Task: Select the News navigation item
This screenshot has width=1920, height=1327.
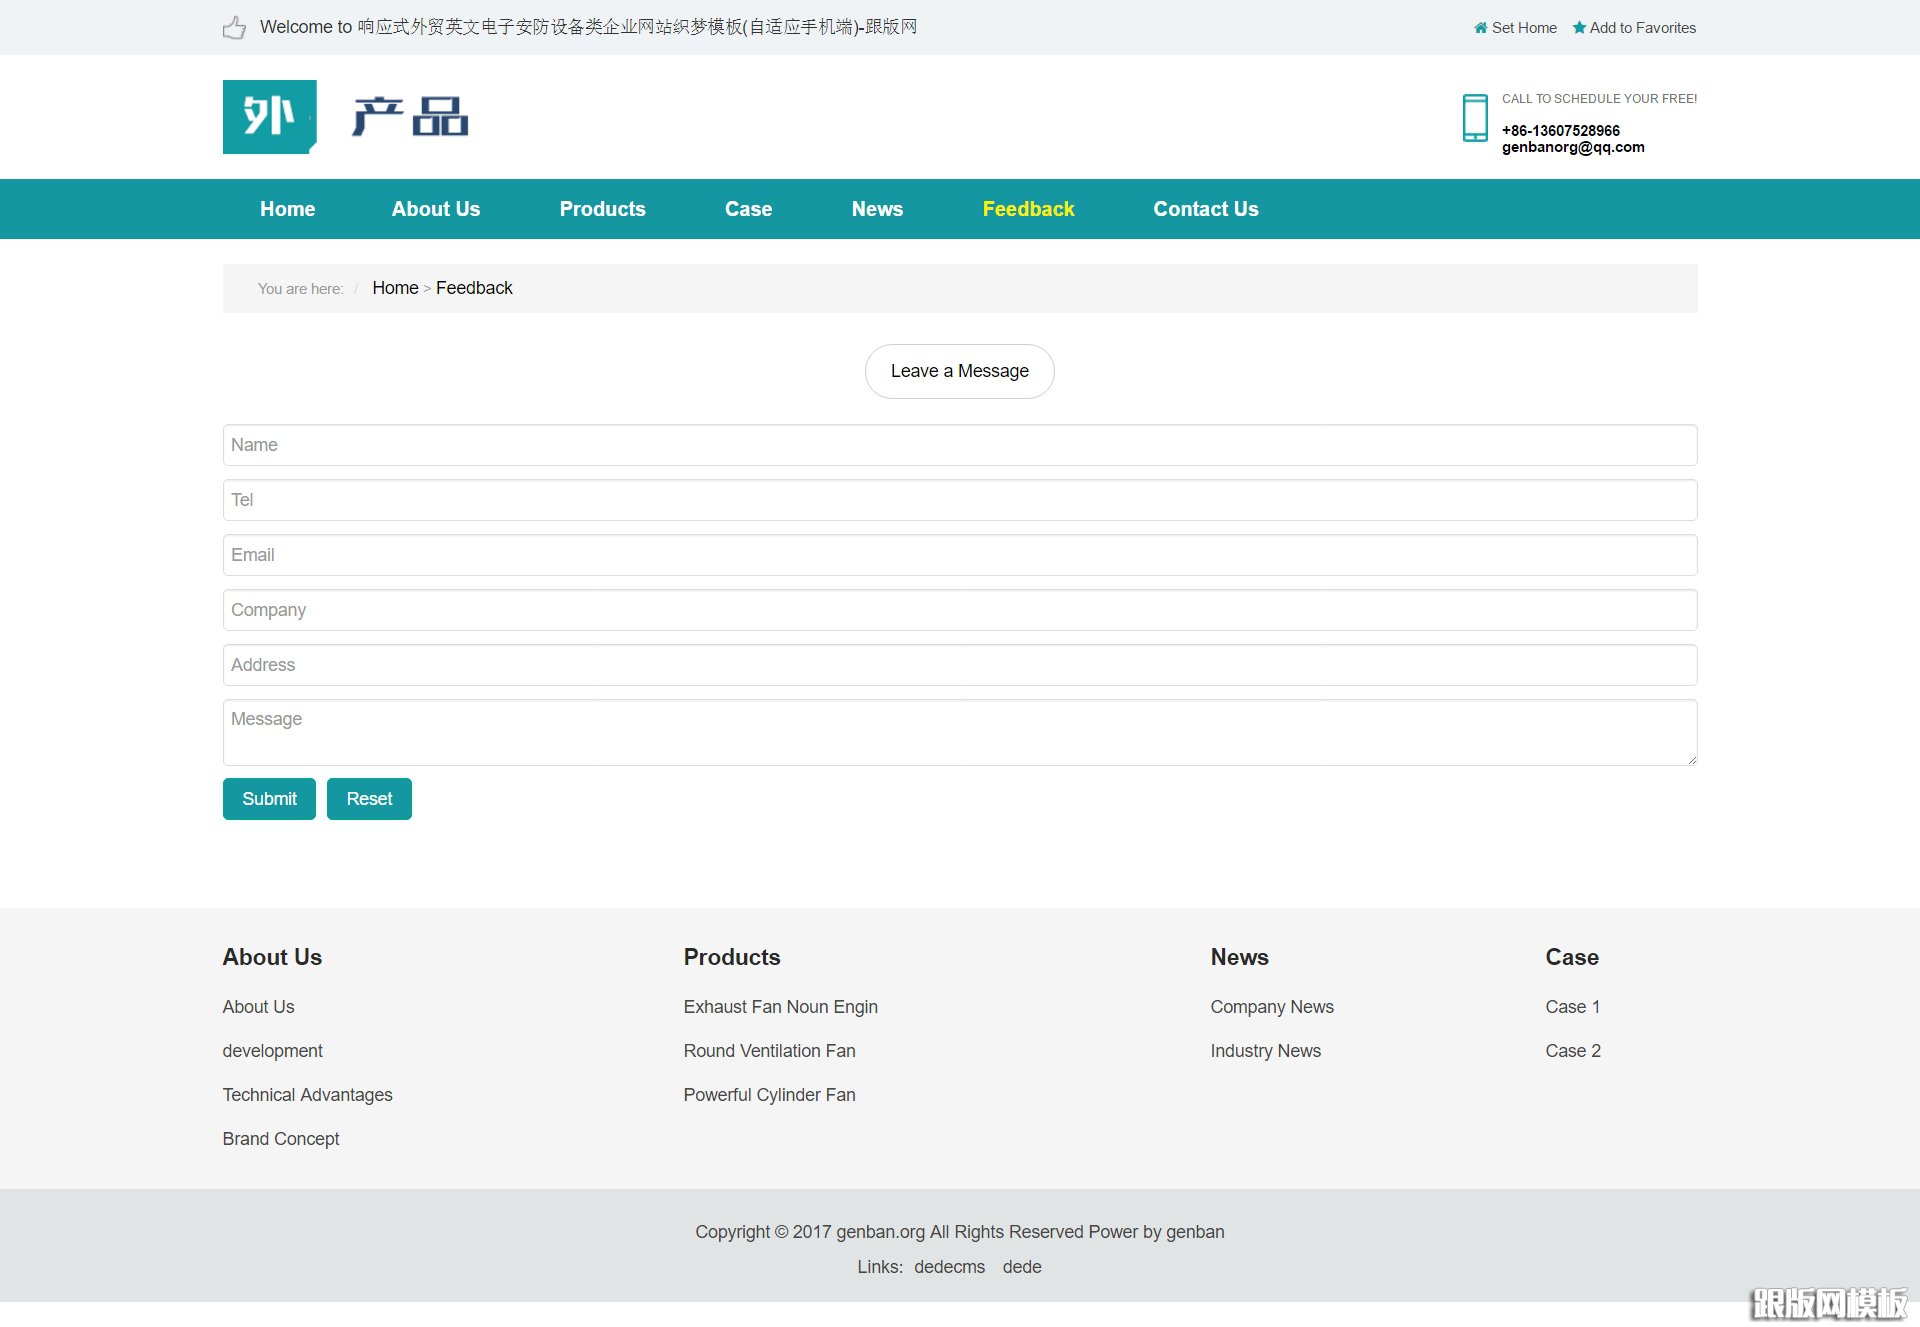Action: 877,209
